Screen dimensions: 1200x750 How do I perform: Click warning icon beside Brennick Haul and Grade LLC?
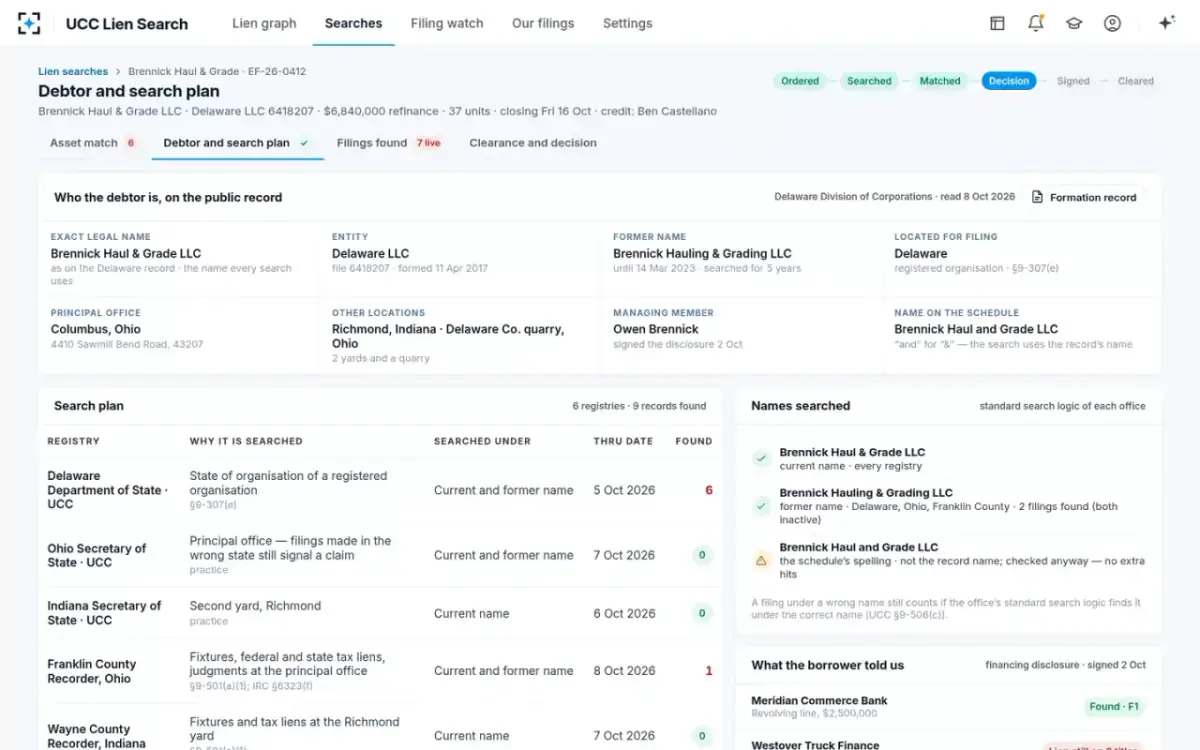[762, 561]
